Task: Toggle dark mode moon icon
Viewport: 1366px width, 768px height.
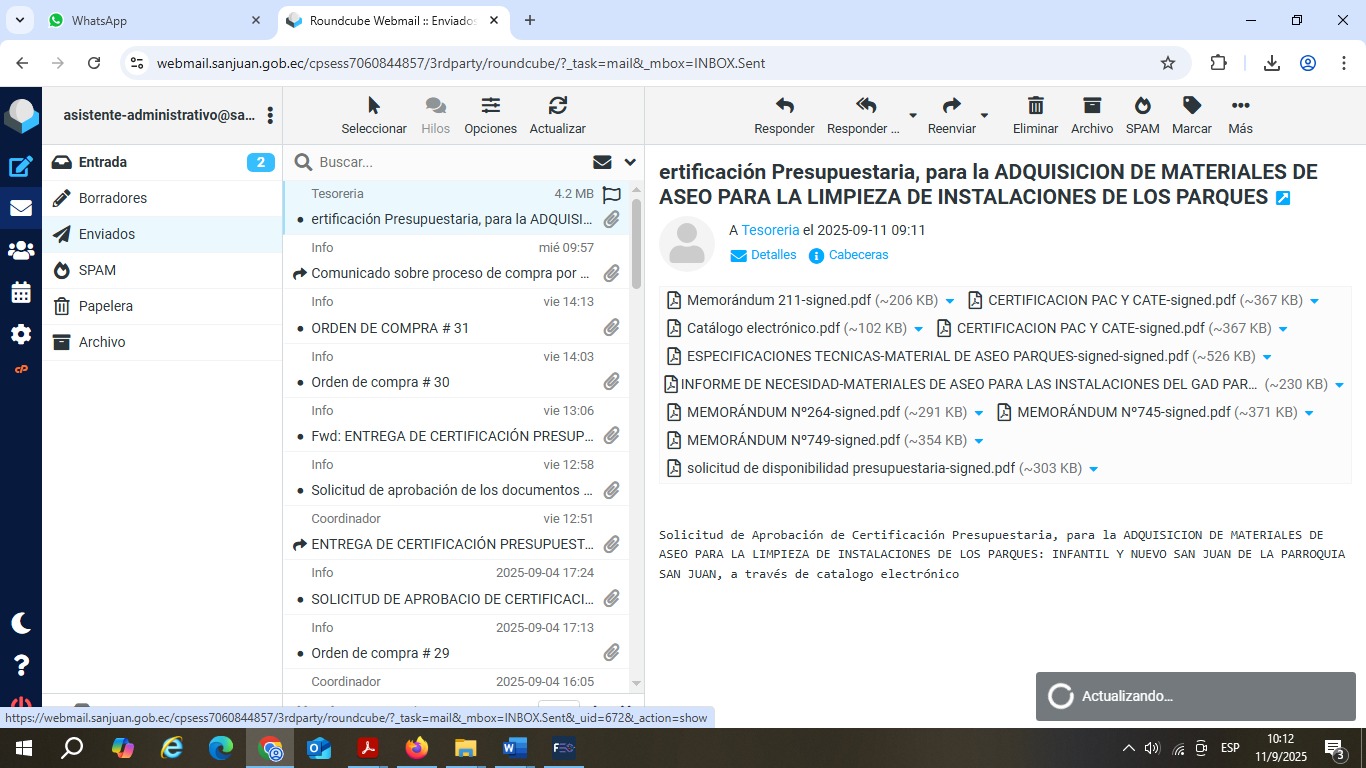Action: click(21, 623)
